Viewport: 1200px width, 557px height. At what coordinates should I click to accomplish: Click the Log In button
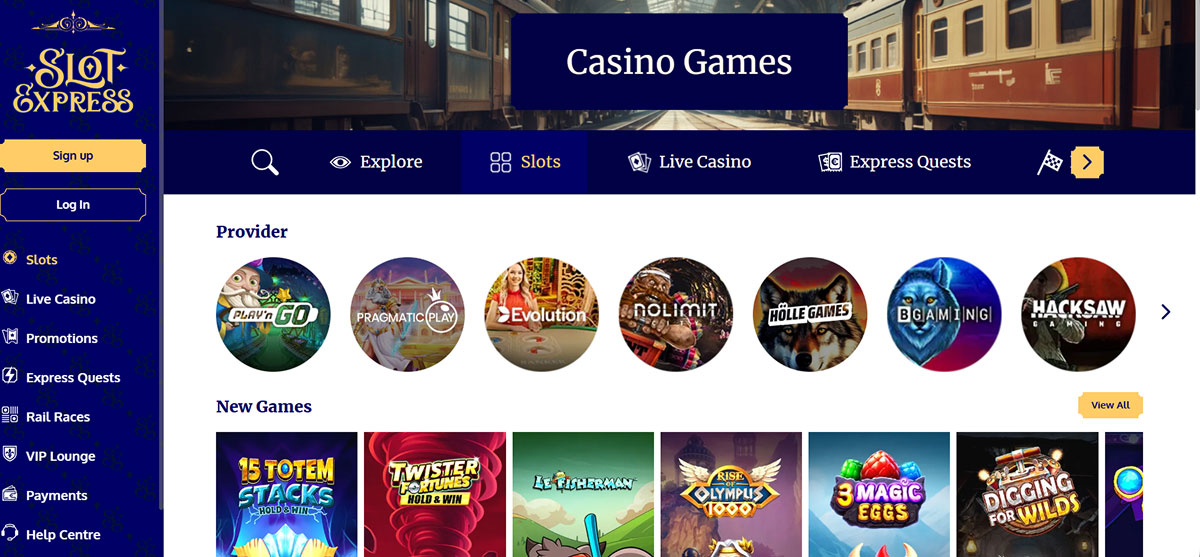[73, 205]
